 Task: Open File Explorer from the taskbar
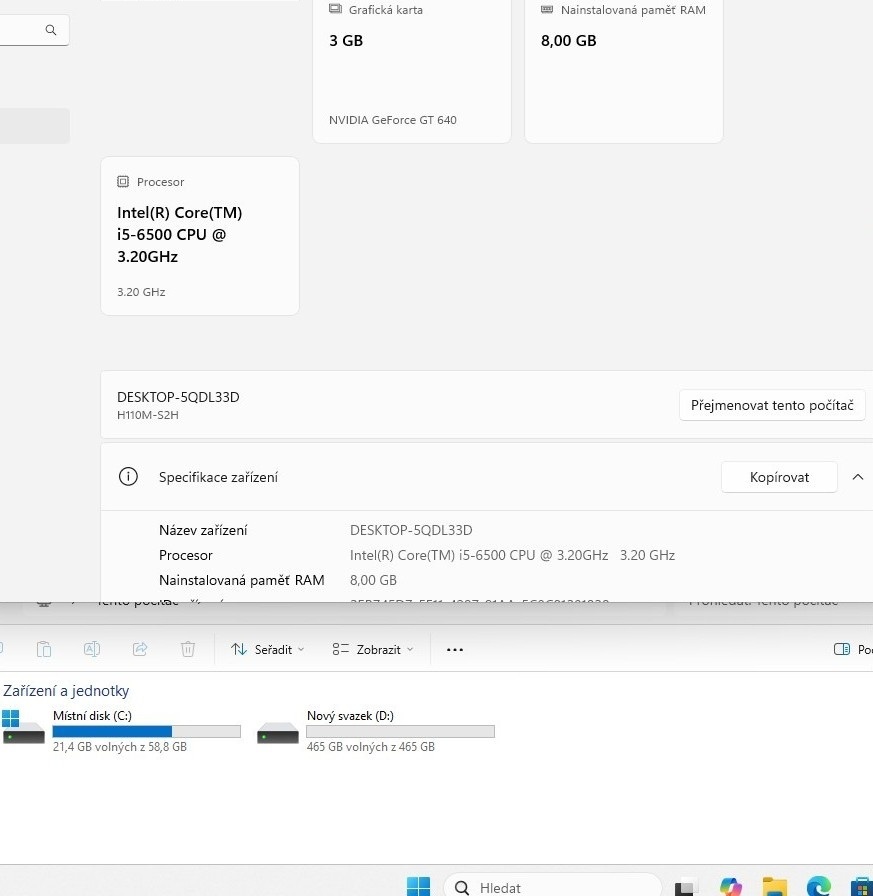[x=774, y=887]
